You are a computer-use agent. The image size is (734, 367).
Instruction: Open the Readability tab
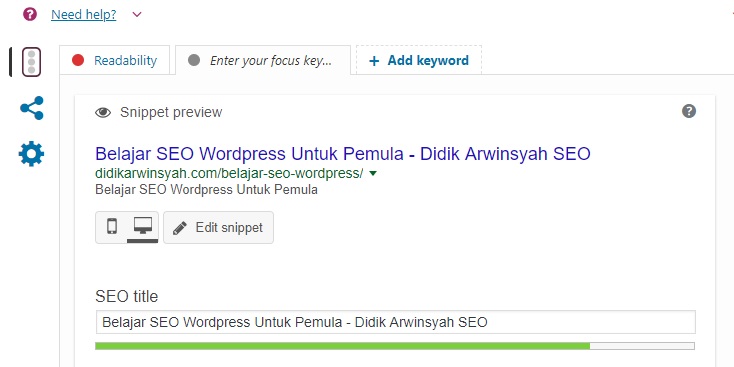tap(115, 60)
